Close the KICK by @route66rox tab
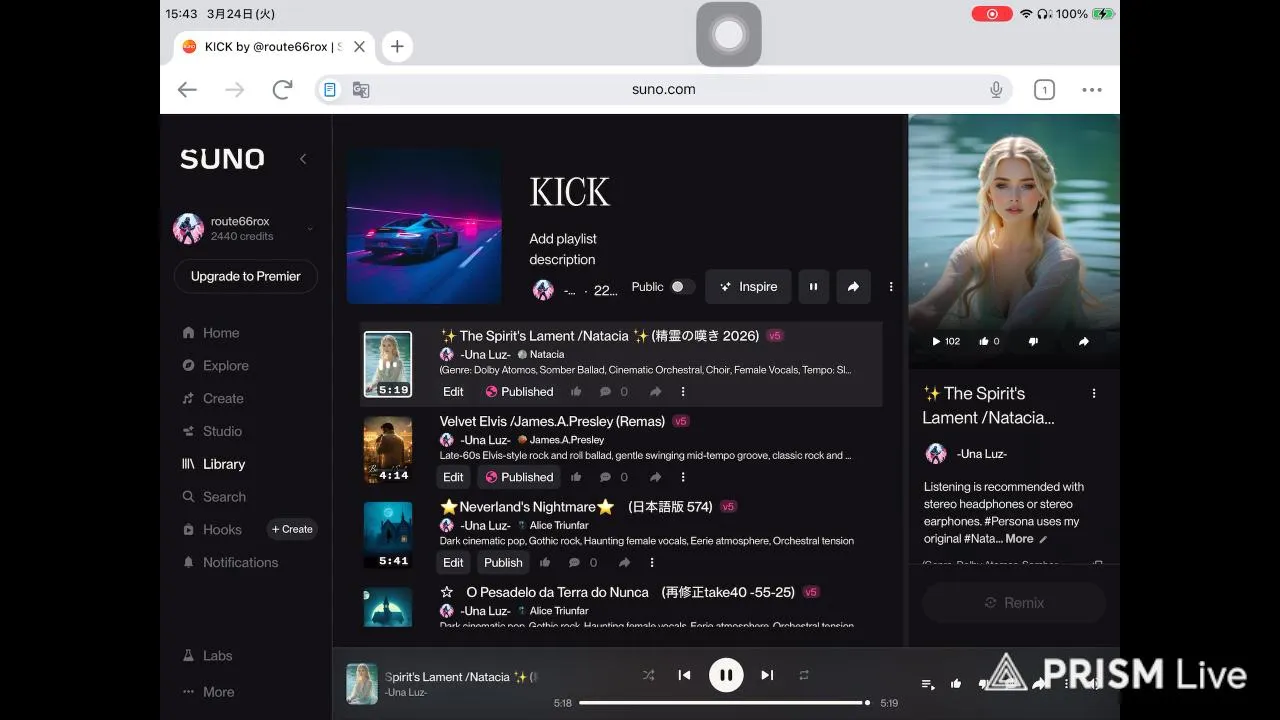The image size is (1280, 720). 359,46
